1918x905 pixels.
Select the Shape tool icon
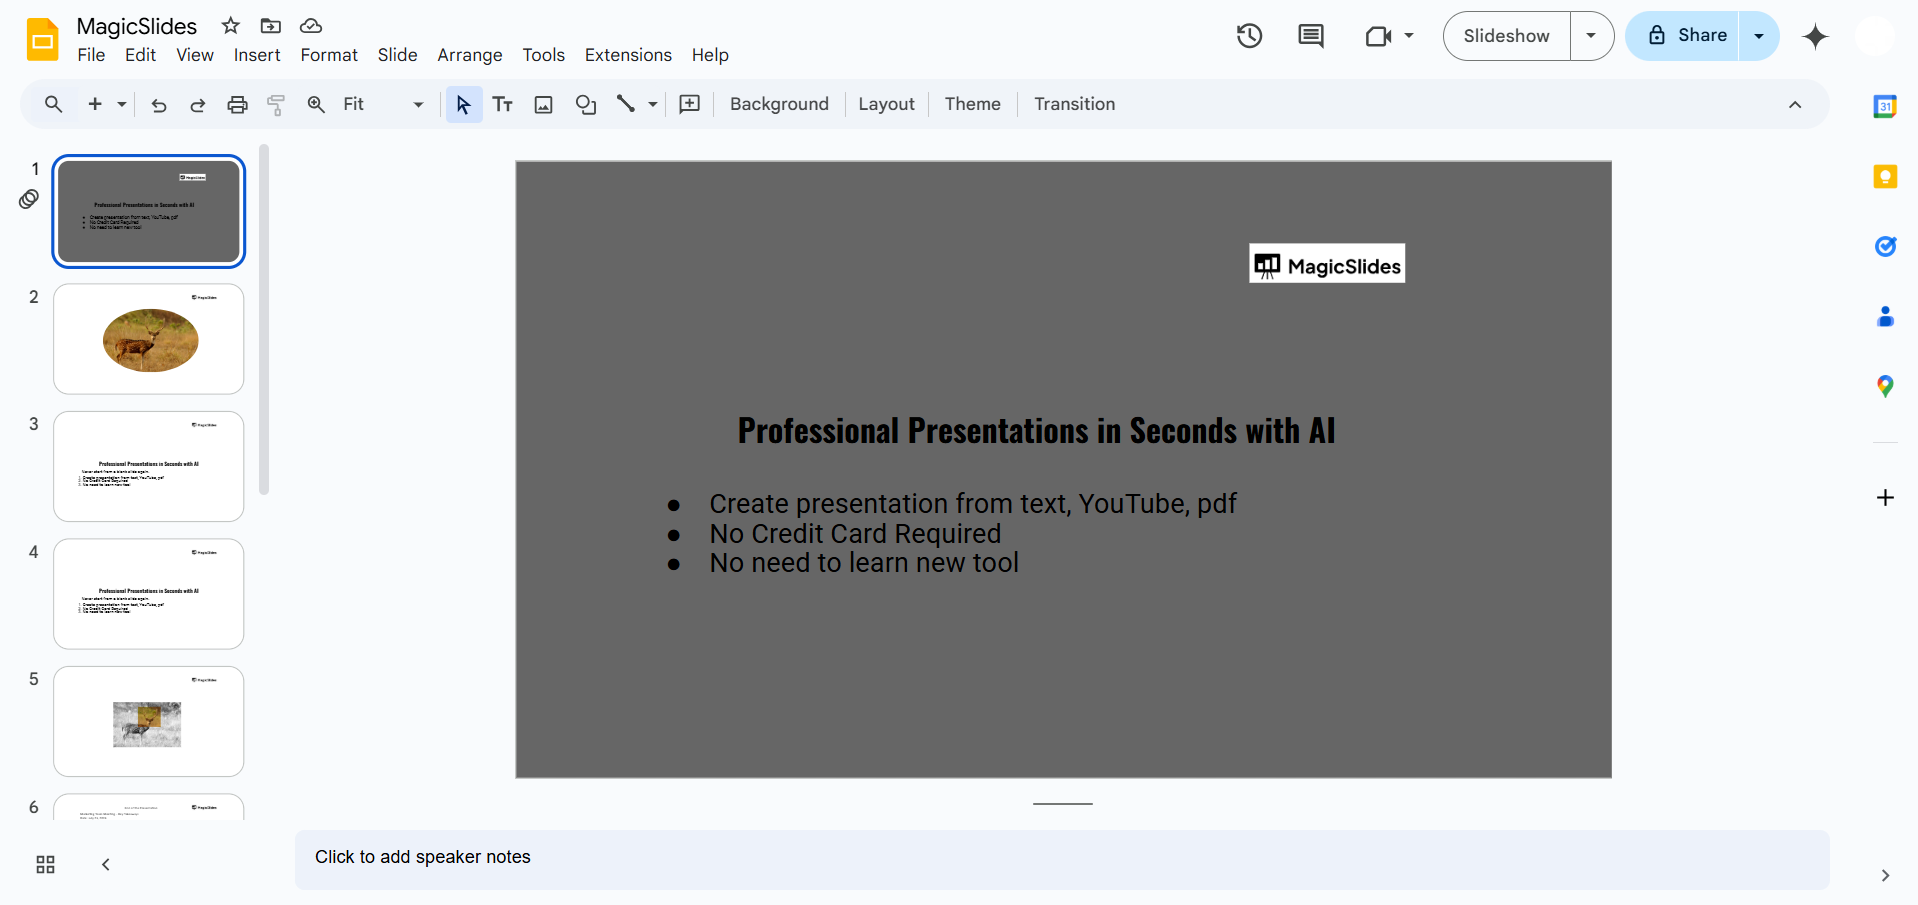(586, 104)
